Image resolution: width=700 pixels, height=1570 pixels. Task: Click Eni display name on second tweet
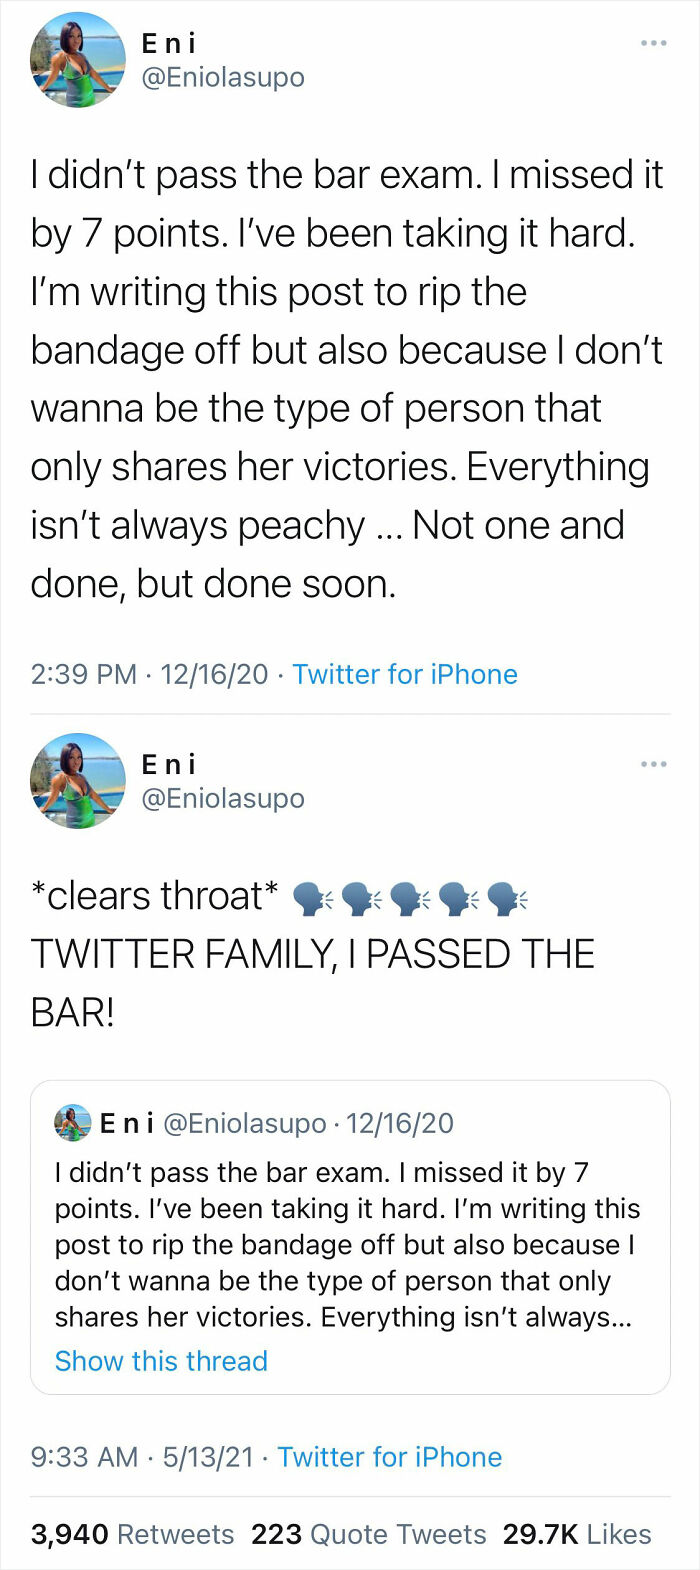tap(171, 764)
